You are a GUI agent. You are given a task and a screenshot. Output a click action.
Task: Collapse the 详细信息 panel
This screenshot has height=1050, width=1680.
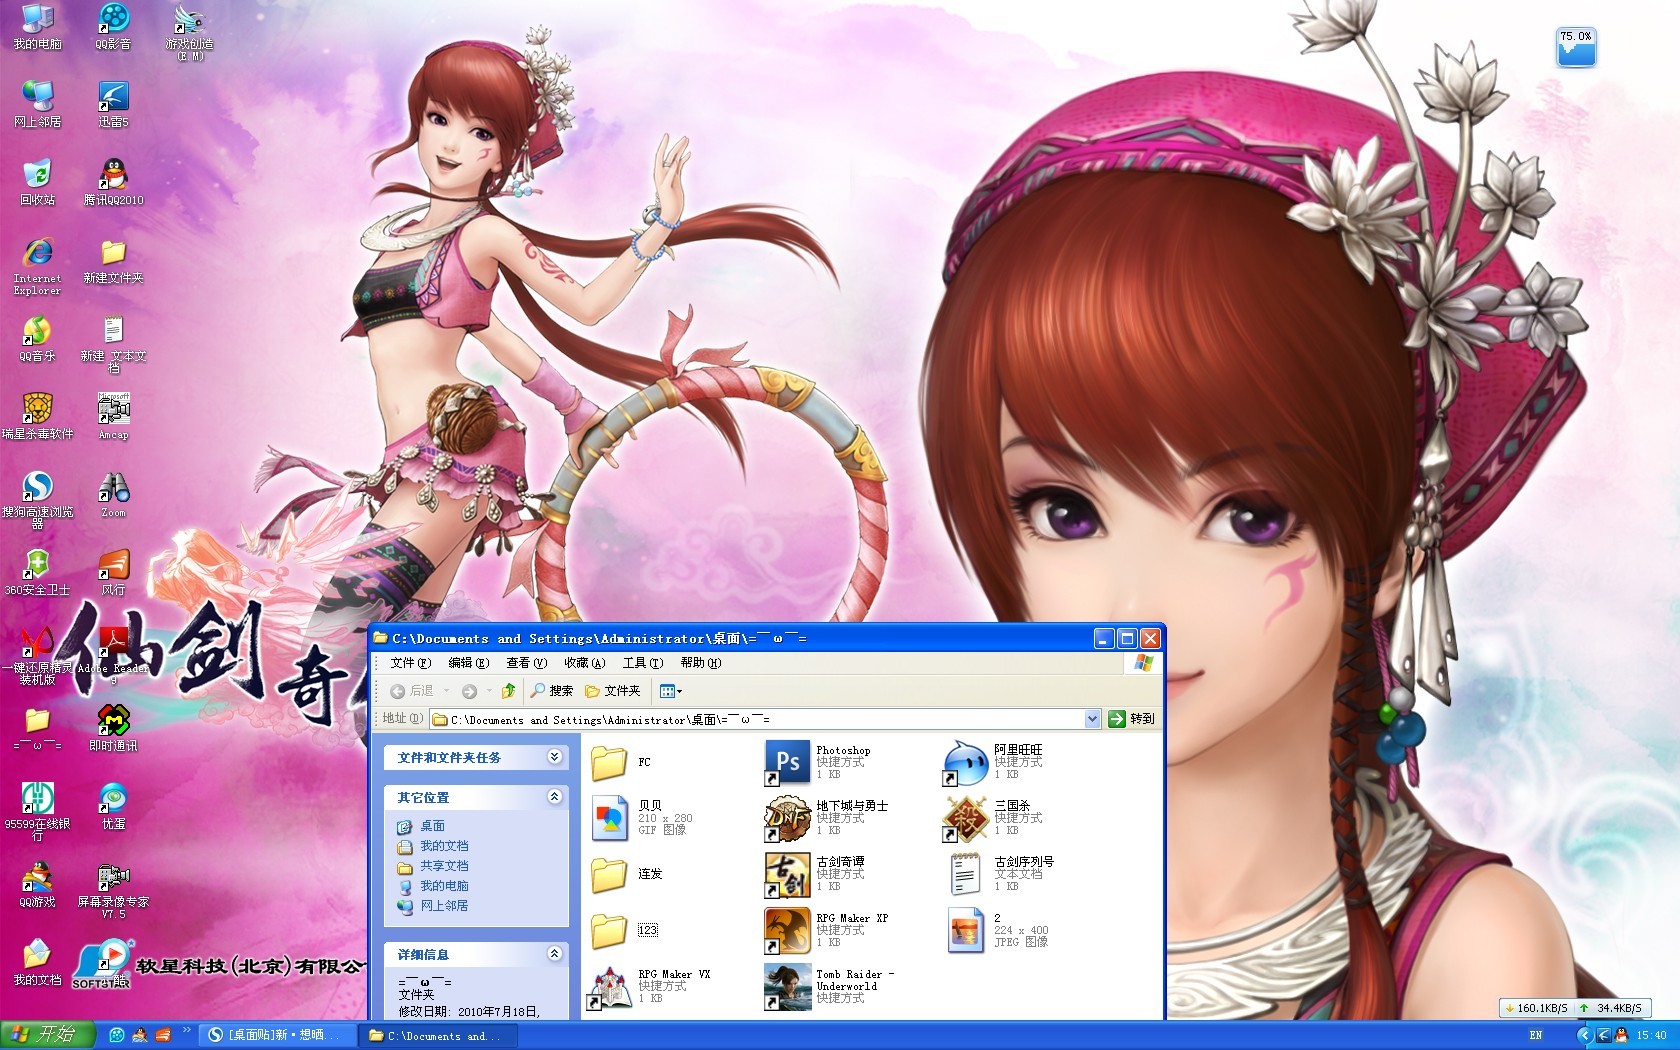point(554,954)
